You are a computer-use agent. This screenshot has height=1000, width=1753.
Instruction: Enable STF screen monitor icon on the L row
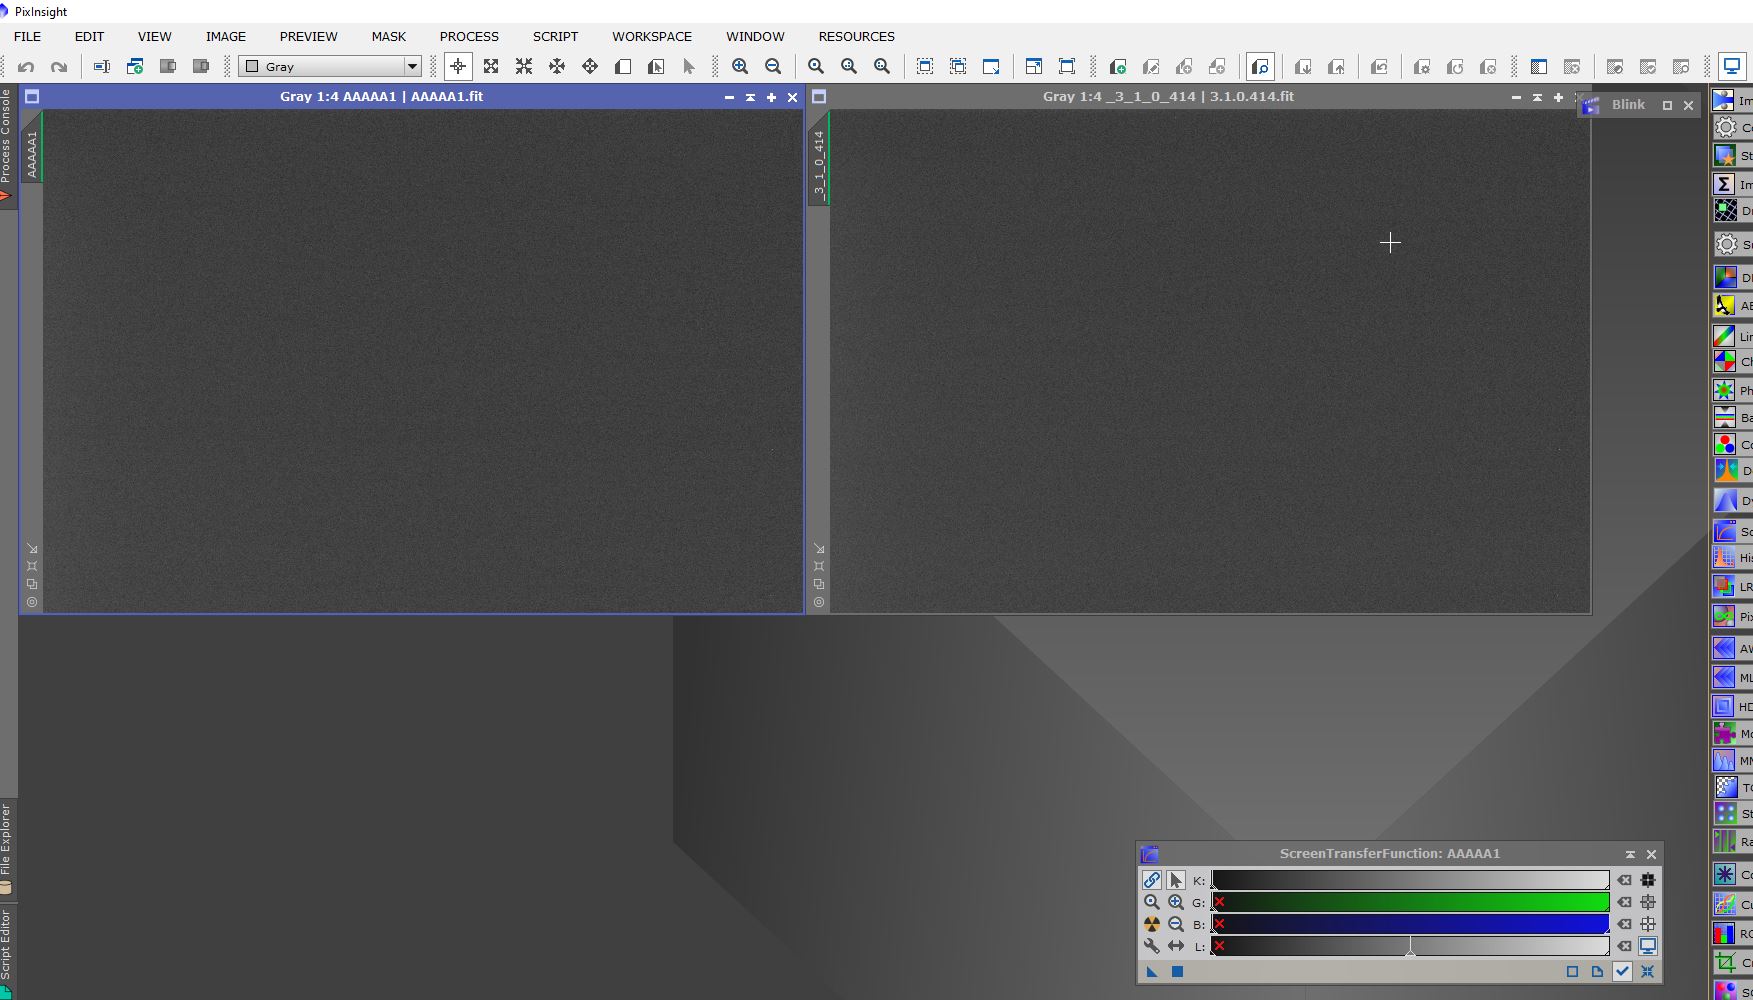(1647, 946)
